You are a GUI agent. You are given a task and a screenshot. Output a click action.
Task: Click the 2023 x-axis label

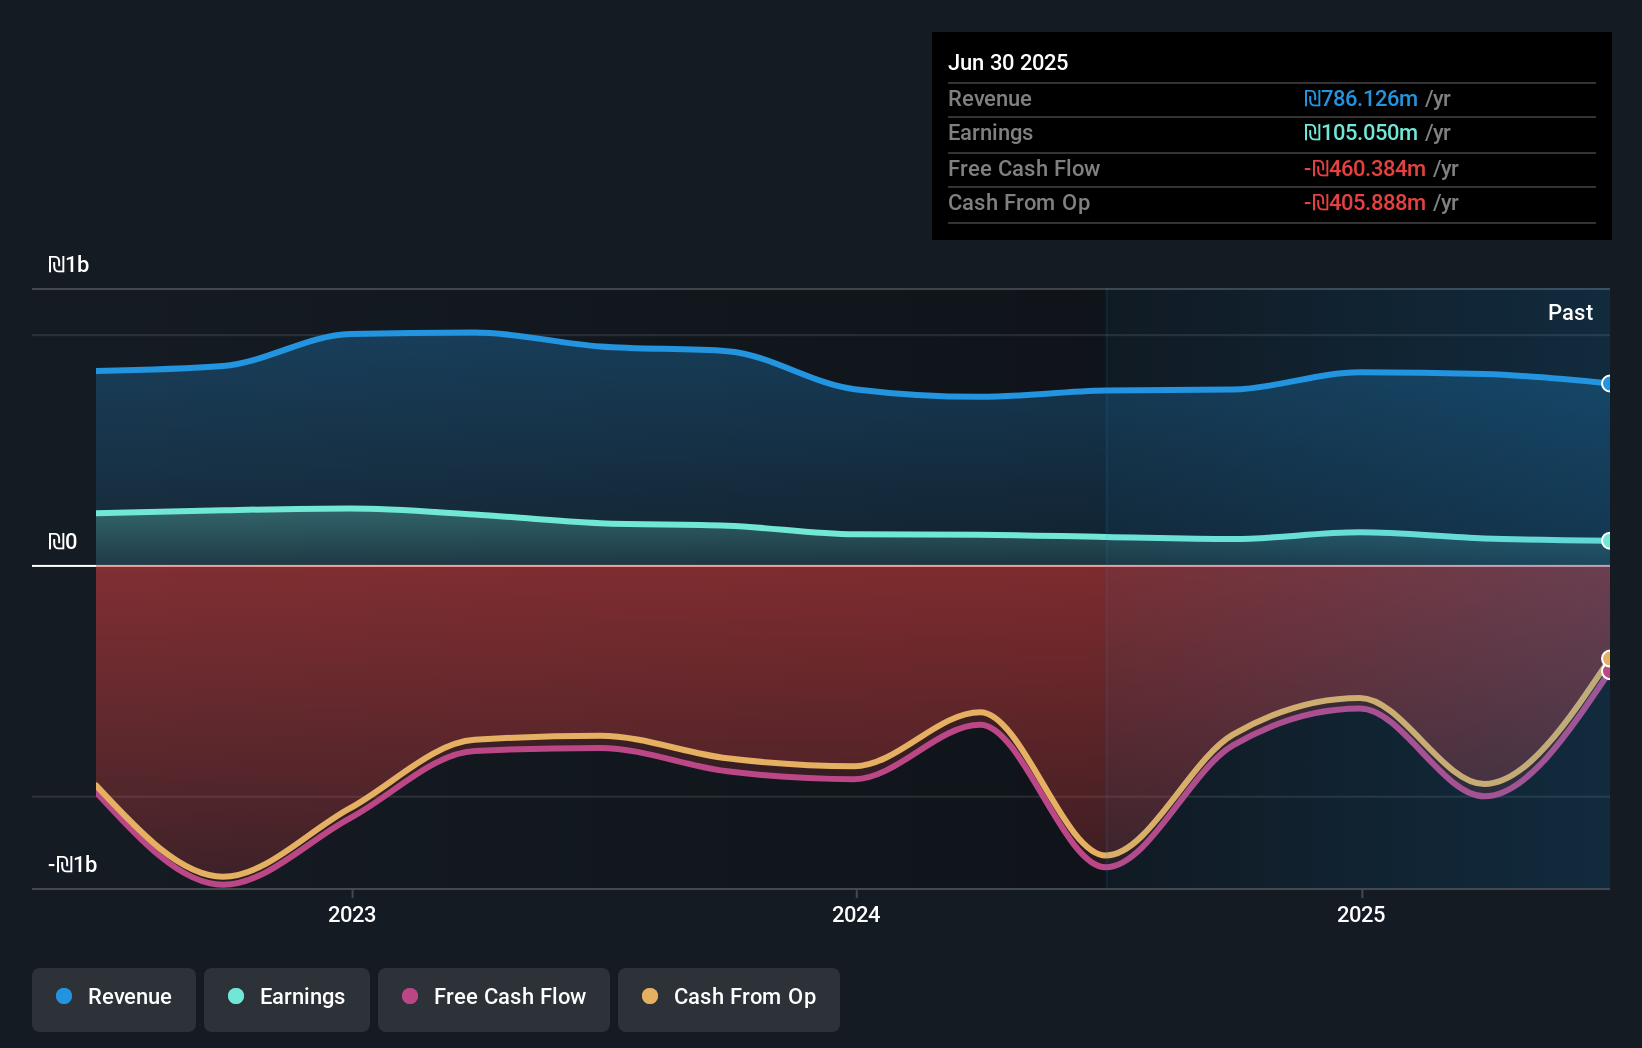click(x=352, y=914)
